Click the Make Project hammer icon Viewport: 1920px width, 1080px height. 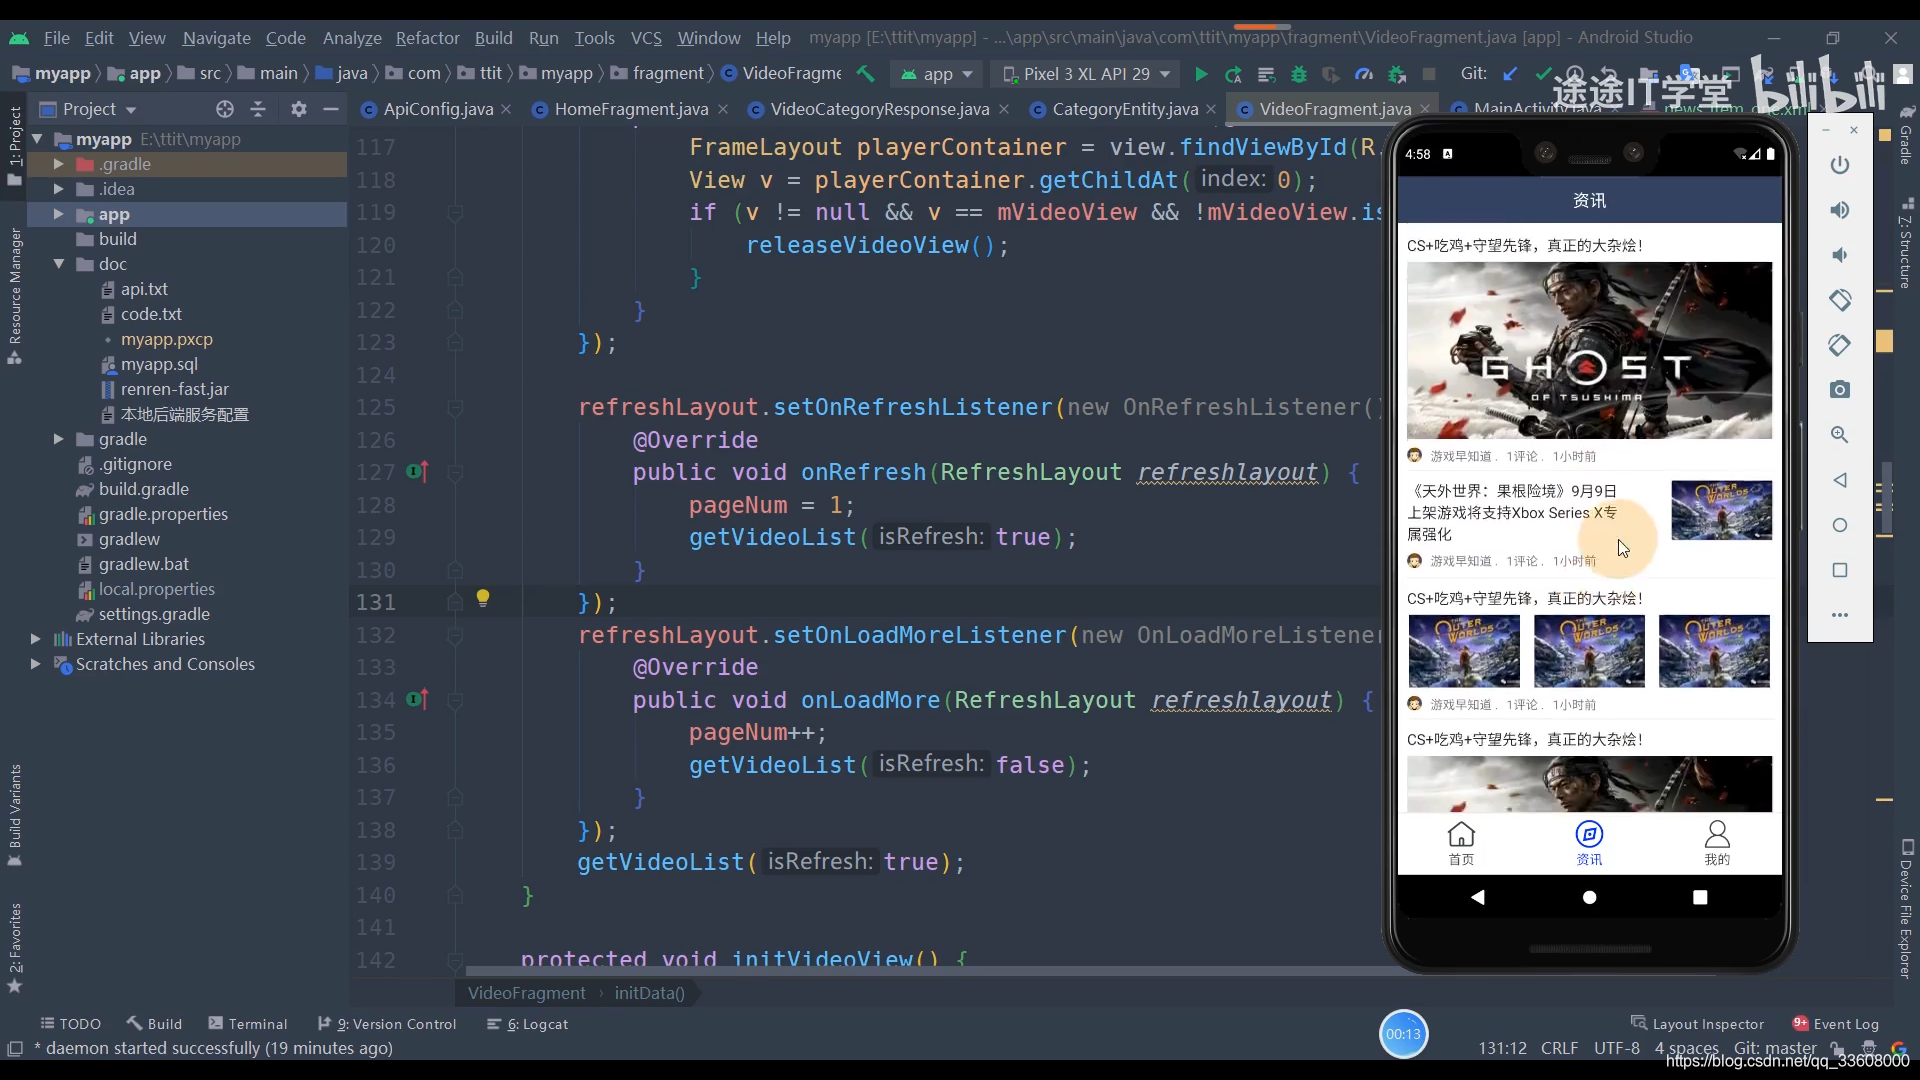pos(866,74)
